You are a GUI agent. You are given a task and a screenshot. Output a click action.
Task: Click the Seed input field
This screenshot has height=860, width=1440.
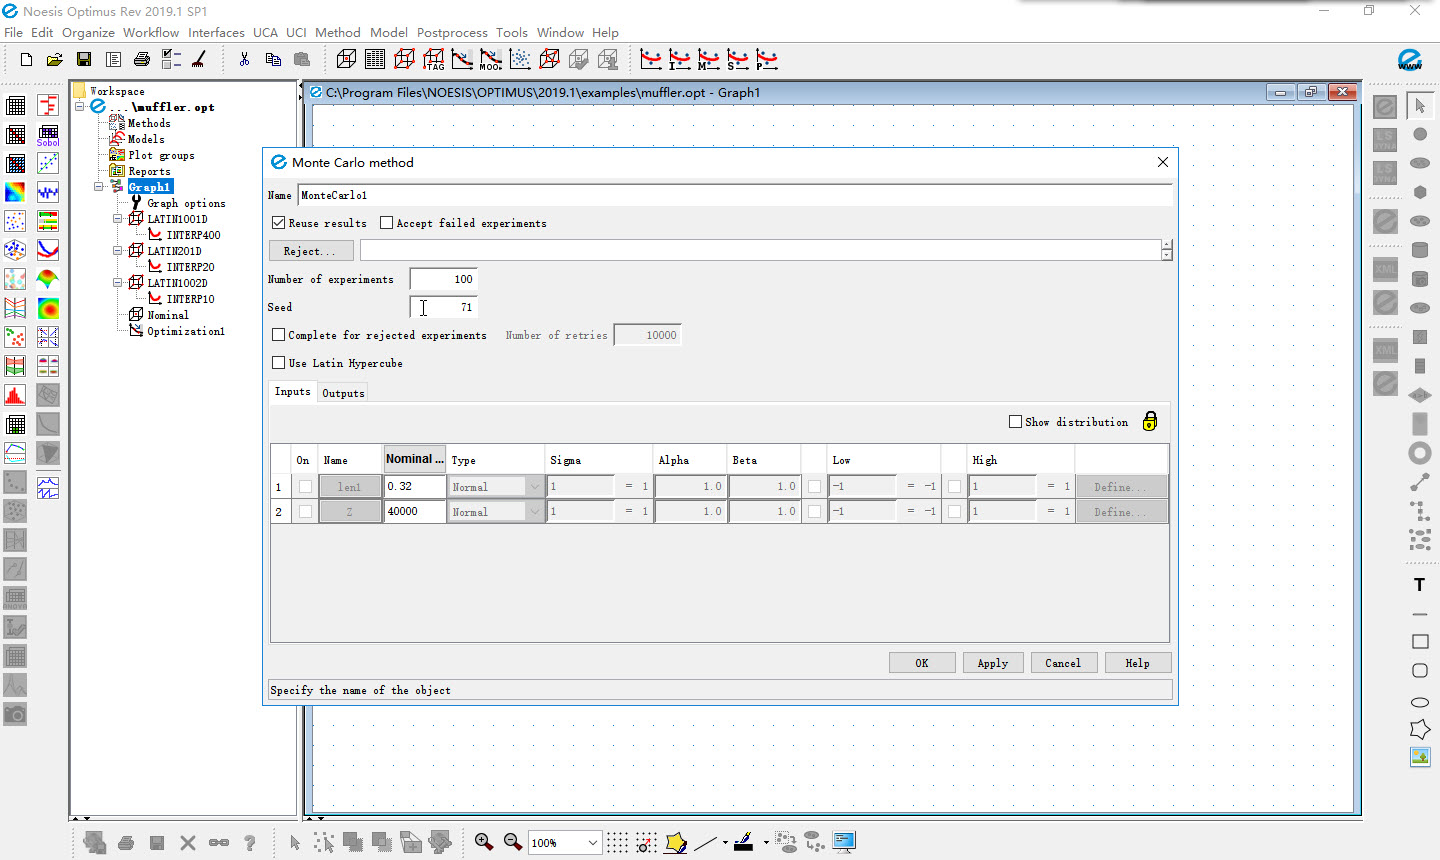pos(443,307)
